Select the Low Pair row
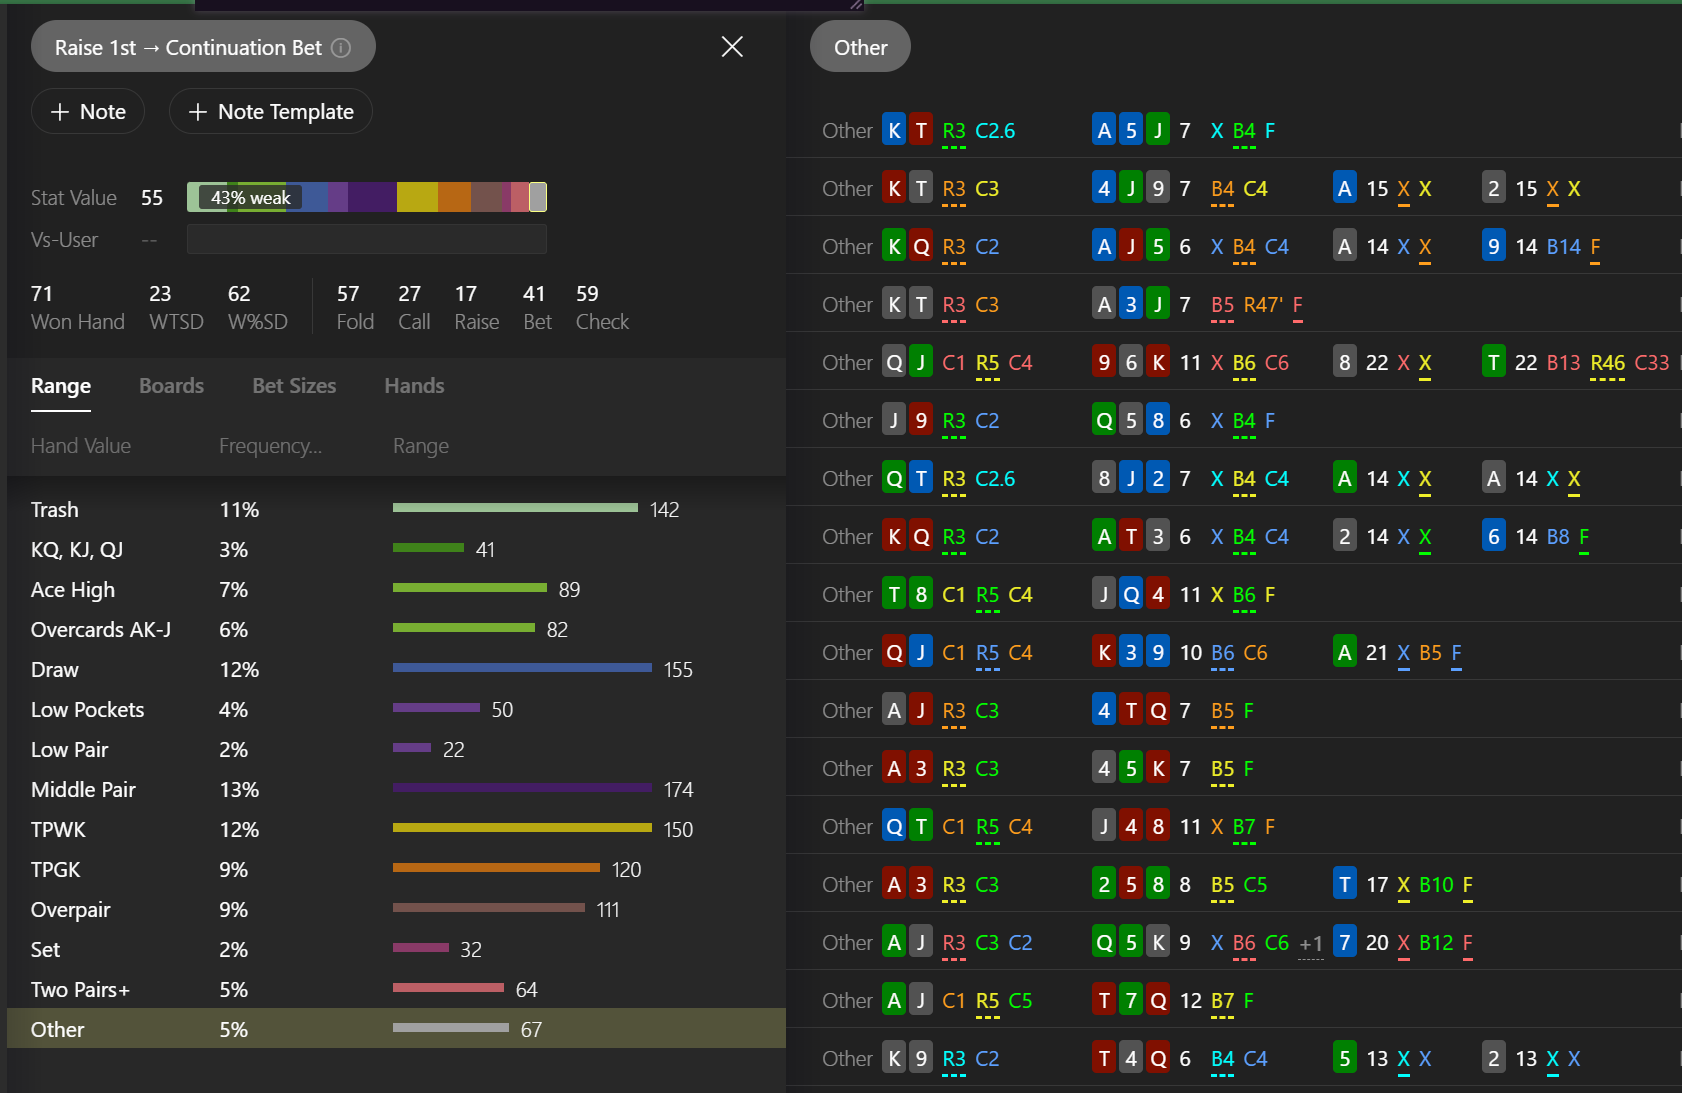Screen dimensions: 1682x1093 (x=396, y=750)
